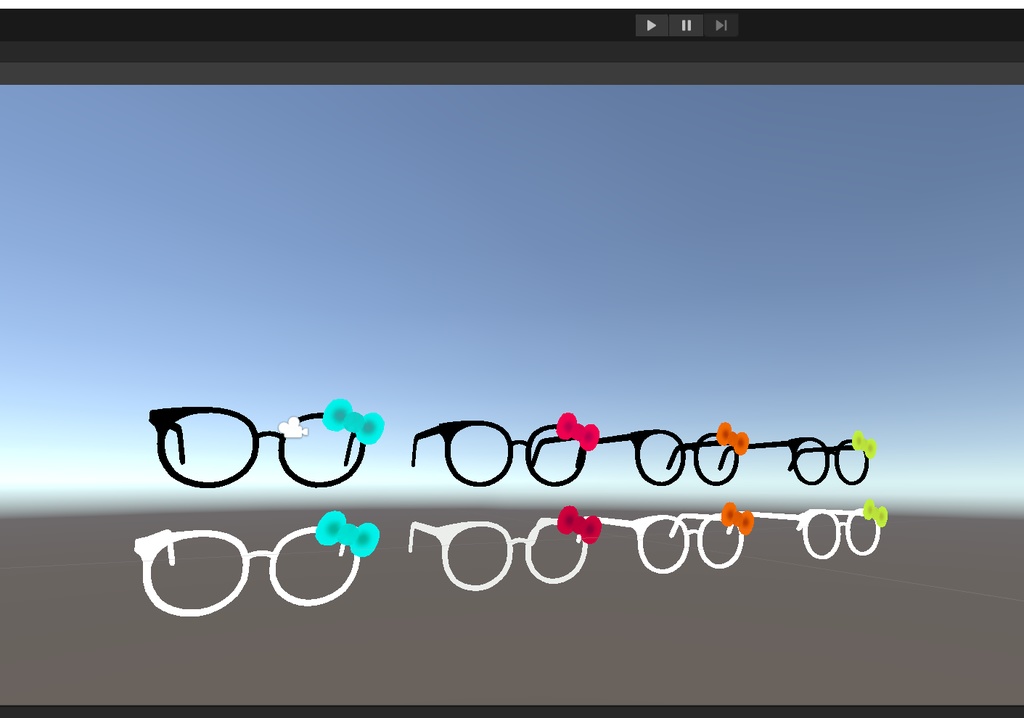This screenshot has height=718, width=1024.
Task: Select the orange bow on black glasses
Action: pos(732,438)
